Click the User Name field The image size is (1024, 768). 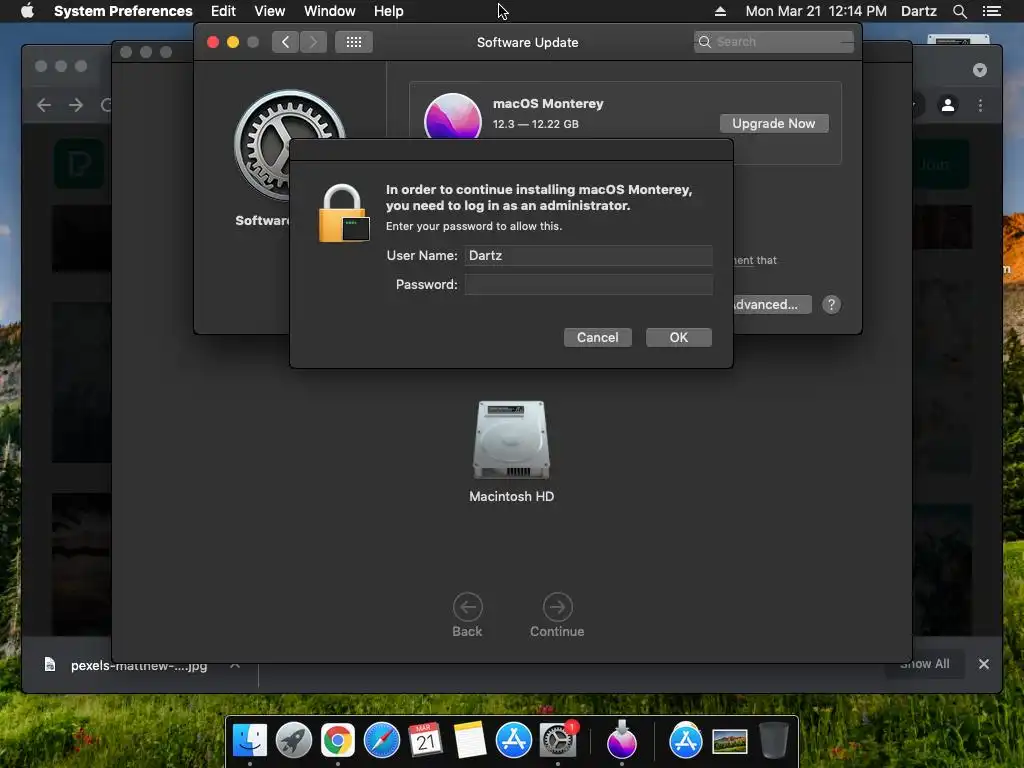588,255
